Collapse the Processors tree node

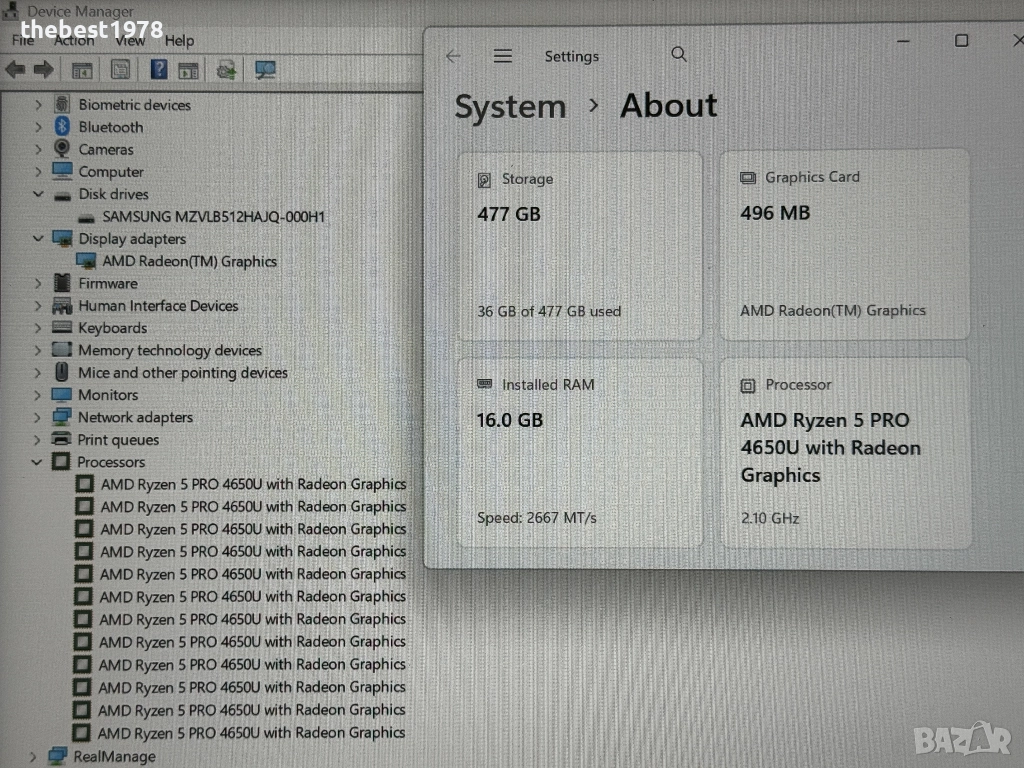tap(38, 462)
